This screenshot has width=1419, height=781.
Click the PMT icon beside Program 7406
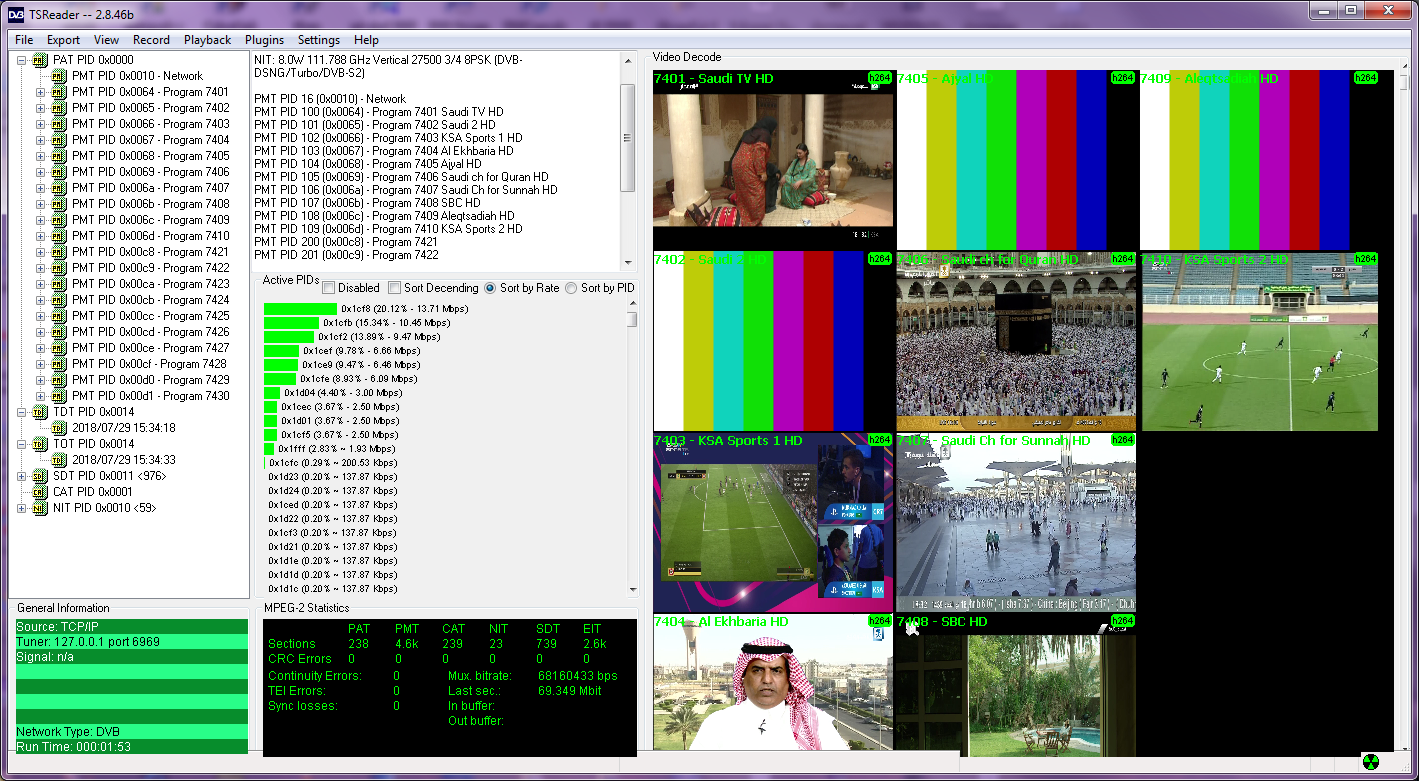point(59,172)
